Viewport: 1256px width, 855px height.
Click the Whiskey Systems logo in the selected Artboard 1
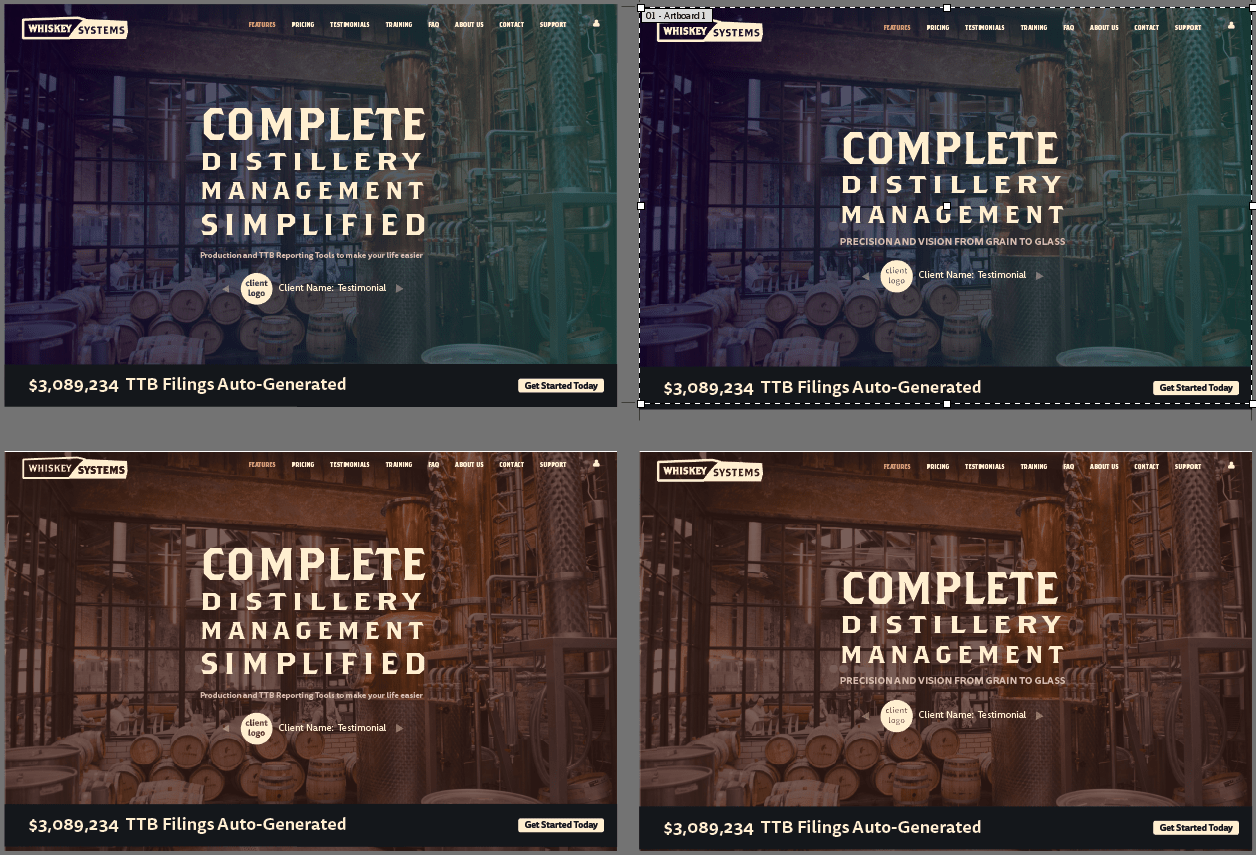(x=710, y=32)
